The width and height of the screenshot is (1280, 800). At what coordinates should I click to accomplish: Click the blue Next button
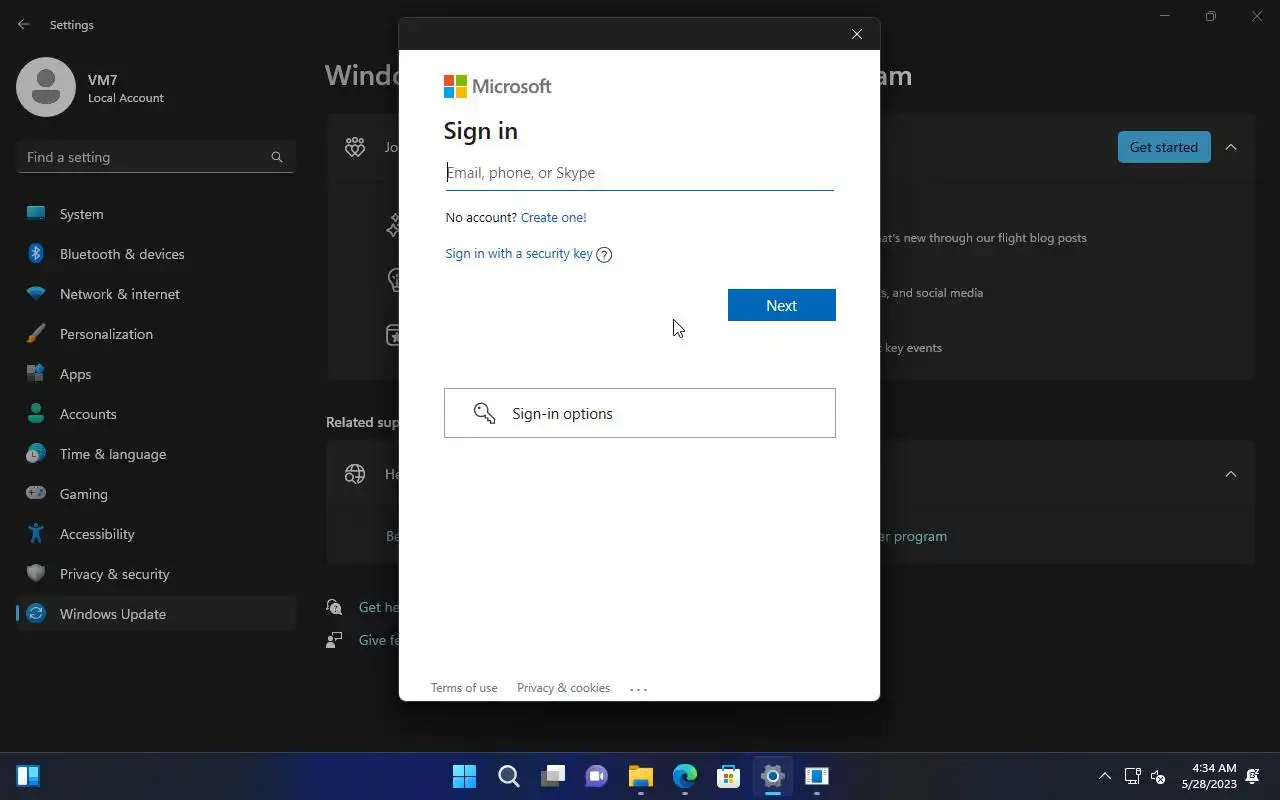(x=781, y=305)
